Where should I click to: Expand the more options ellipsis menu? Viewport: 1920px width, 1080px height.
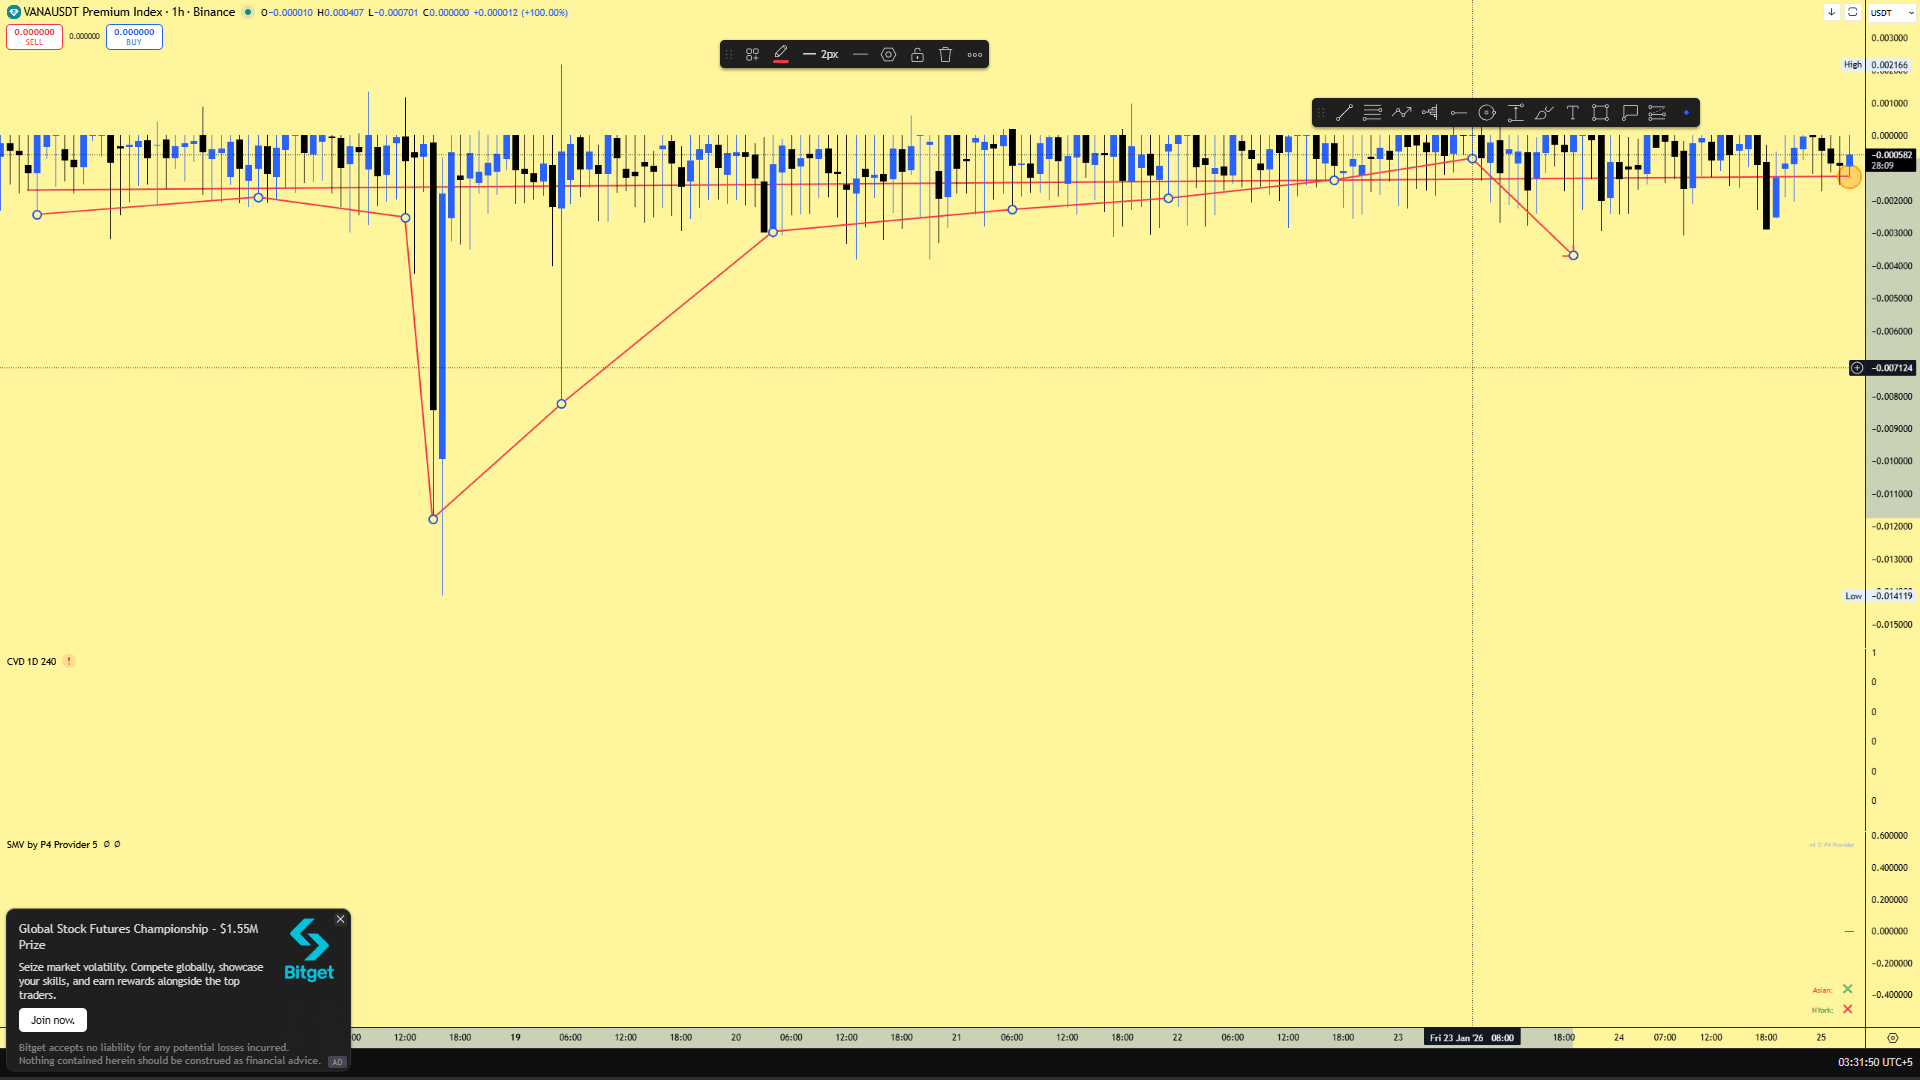point(974,55)
